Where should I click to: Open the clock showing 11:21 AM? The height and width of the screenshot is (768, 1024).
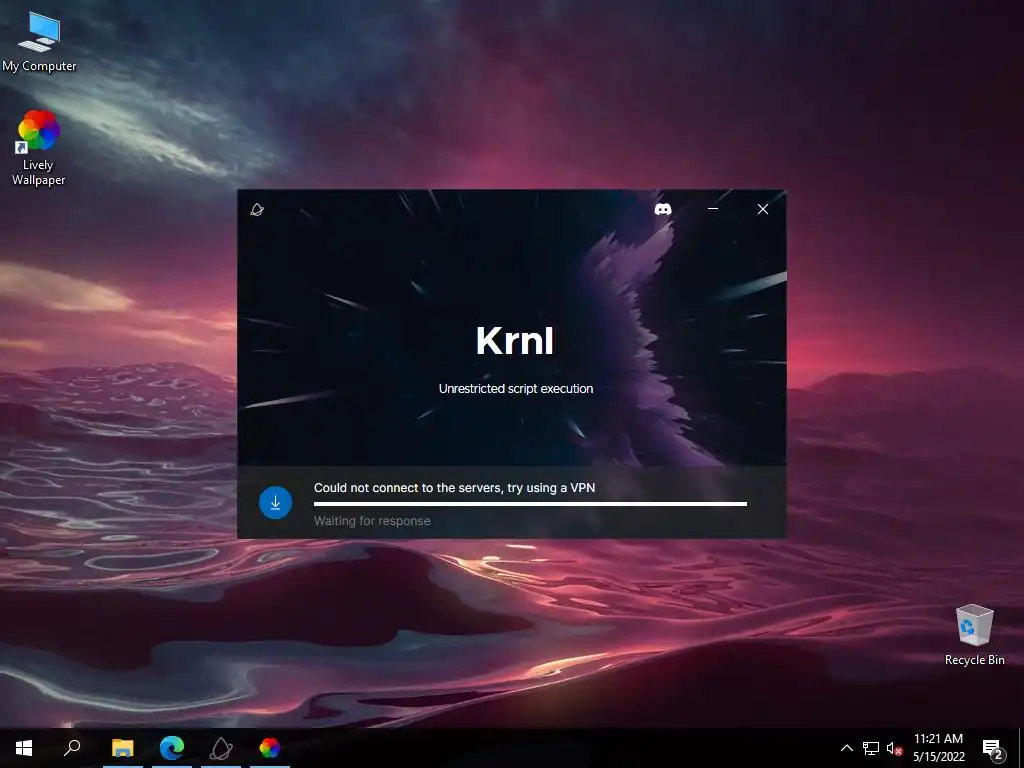click(x=938, y=748)
